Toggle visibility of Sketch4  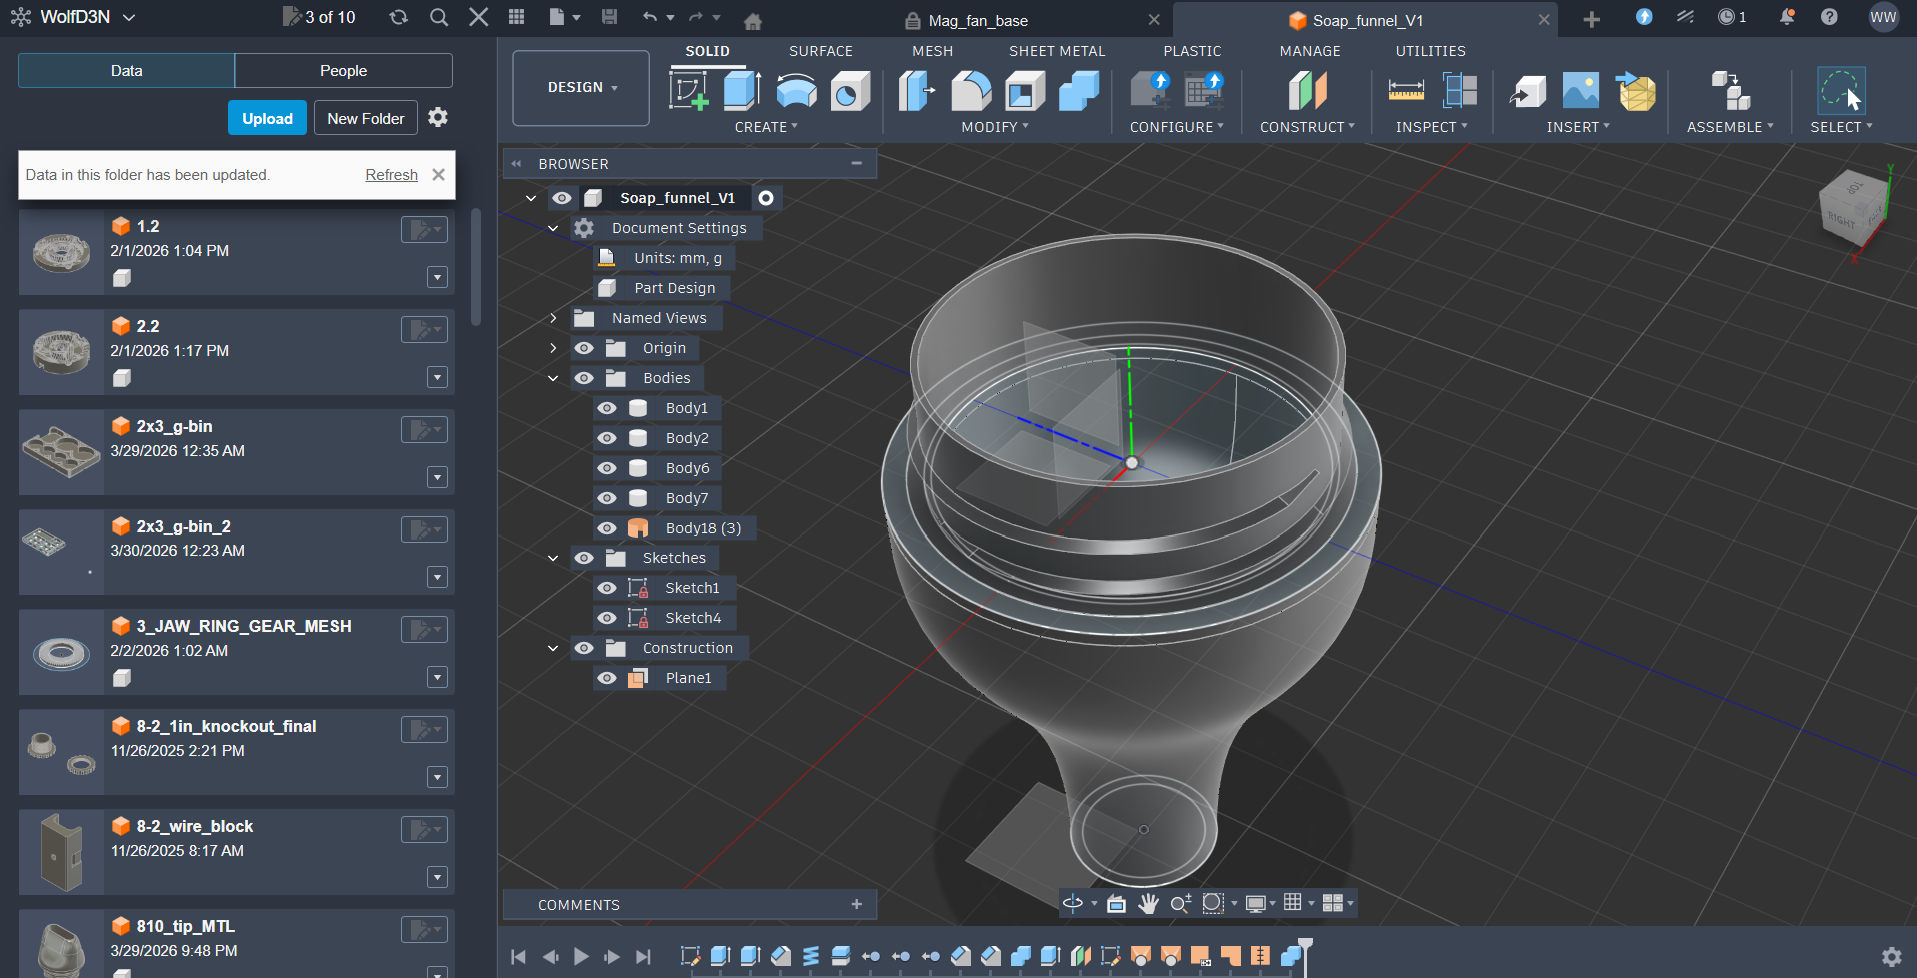pos(607,618)
